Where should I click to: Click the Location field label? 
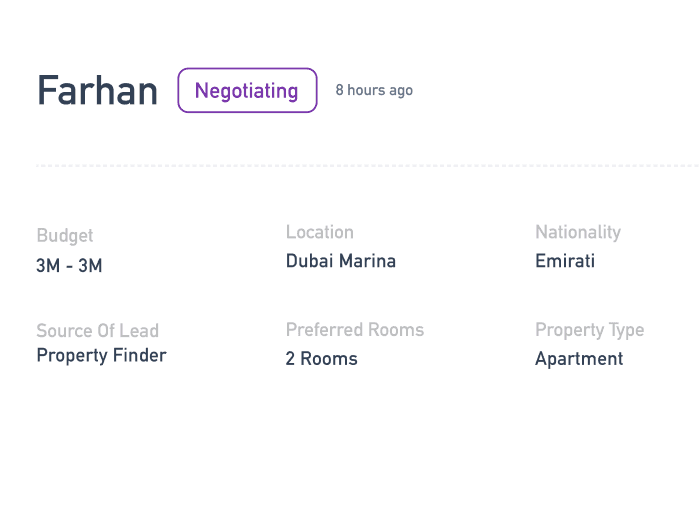pos(320,232)
